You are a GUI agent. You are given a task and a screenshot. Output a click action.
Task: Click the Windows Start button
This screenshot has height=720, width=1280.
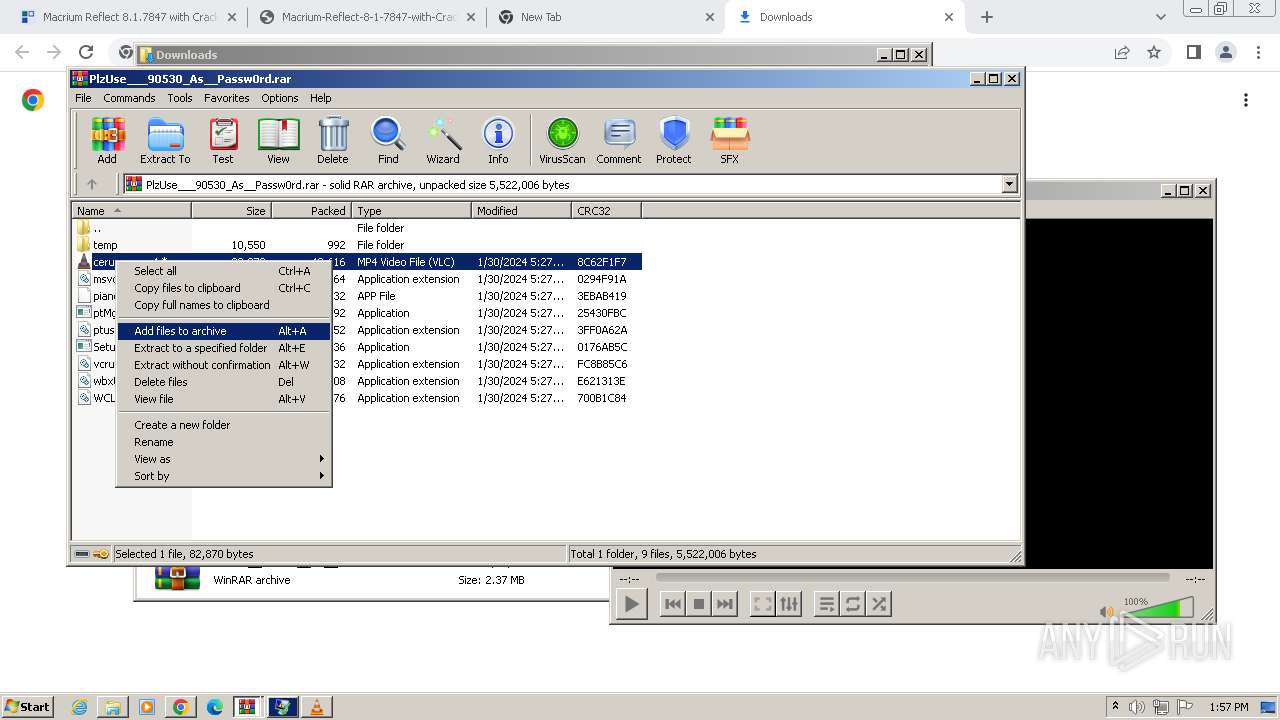pyautogui.click(x=27, y=706)
